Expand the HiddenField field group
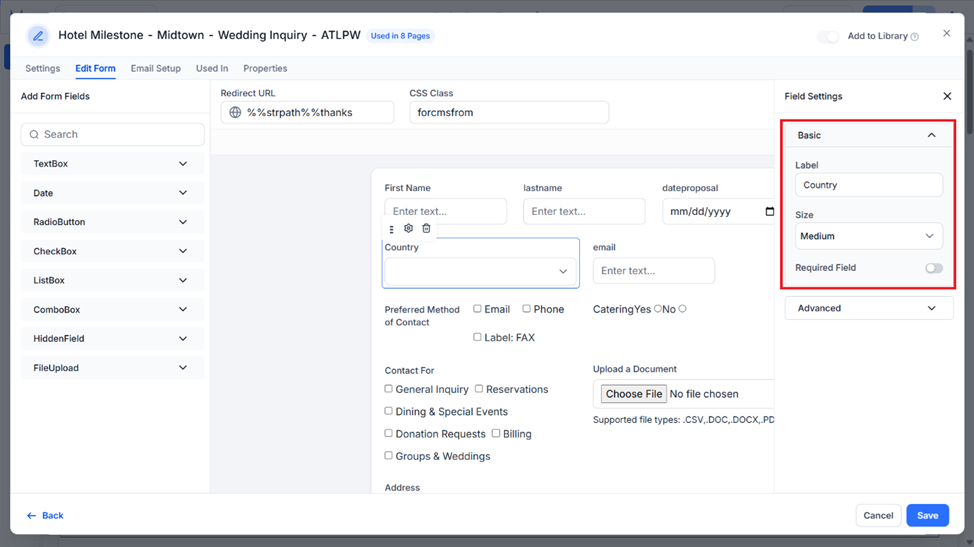The height and width of the screenshot is (547, 974). pyautogui.click(x=112, y=338)
